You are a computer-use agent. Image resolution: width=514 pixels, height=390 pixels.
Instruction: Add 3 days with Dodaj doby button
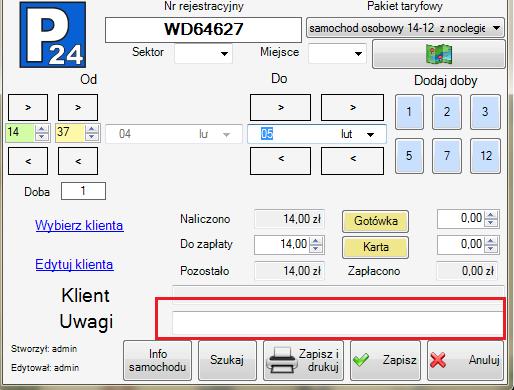tap(485, 112)
